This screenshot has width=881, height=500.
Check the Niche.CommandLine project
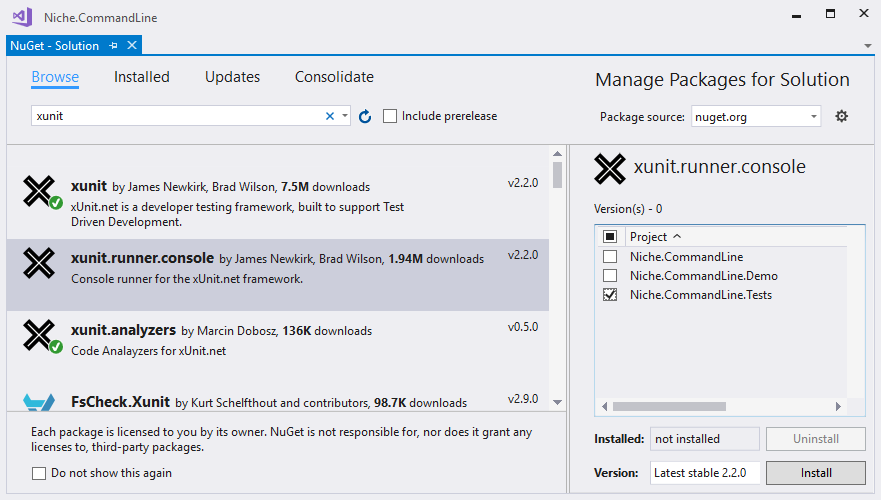click(x=610, y=257)
